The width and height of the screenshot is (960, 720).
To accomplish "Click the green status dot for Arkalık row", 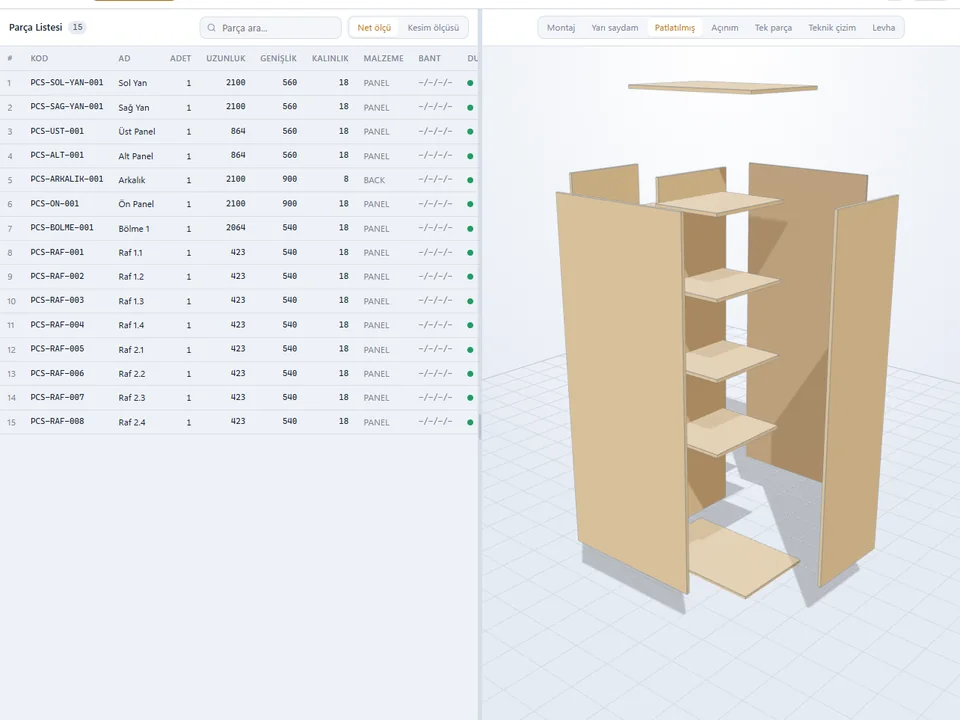I will point(470,180).
